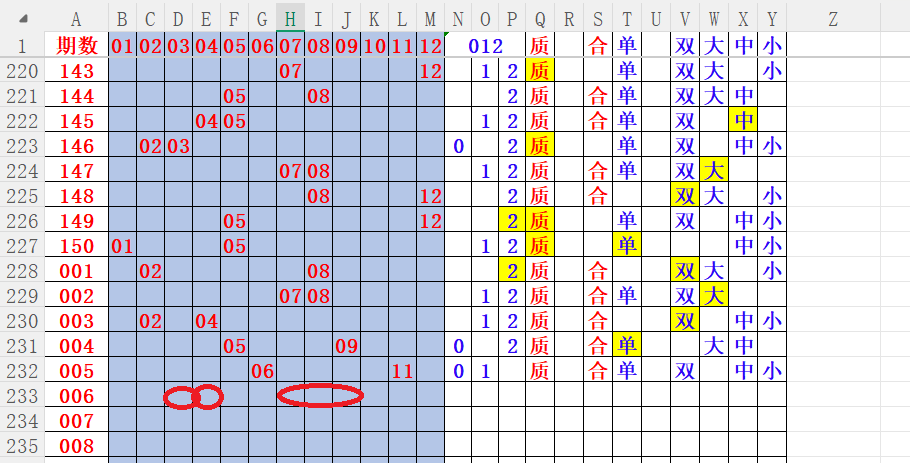Image resolution: width=910 pixels, height=463 pixels.
Task: Click blue 1 in row 232
Action: (x=485, y=371)
